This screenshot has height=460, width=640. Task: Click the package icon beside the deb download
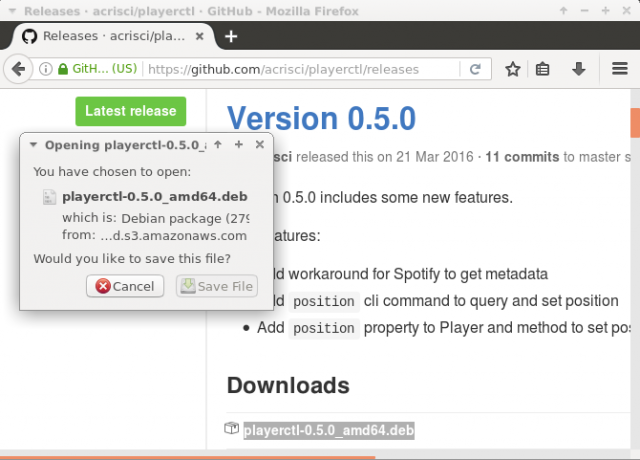(231, 428)
